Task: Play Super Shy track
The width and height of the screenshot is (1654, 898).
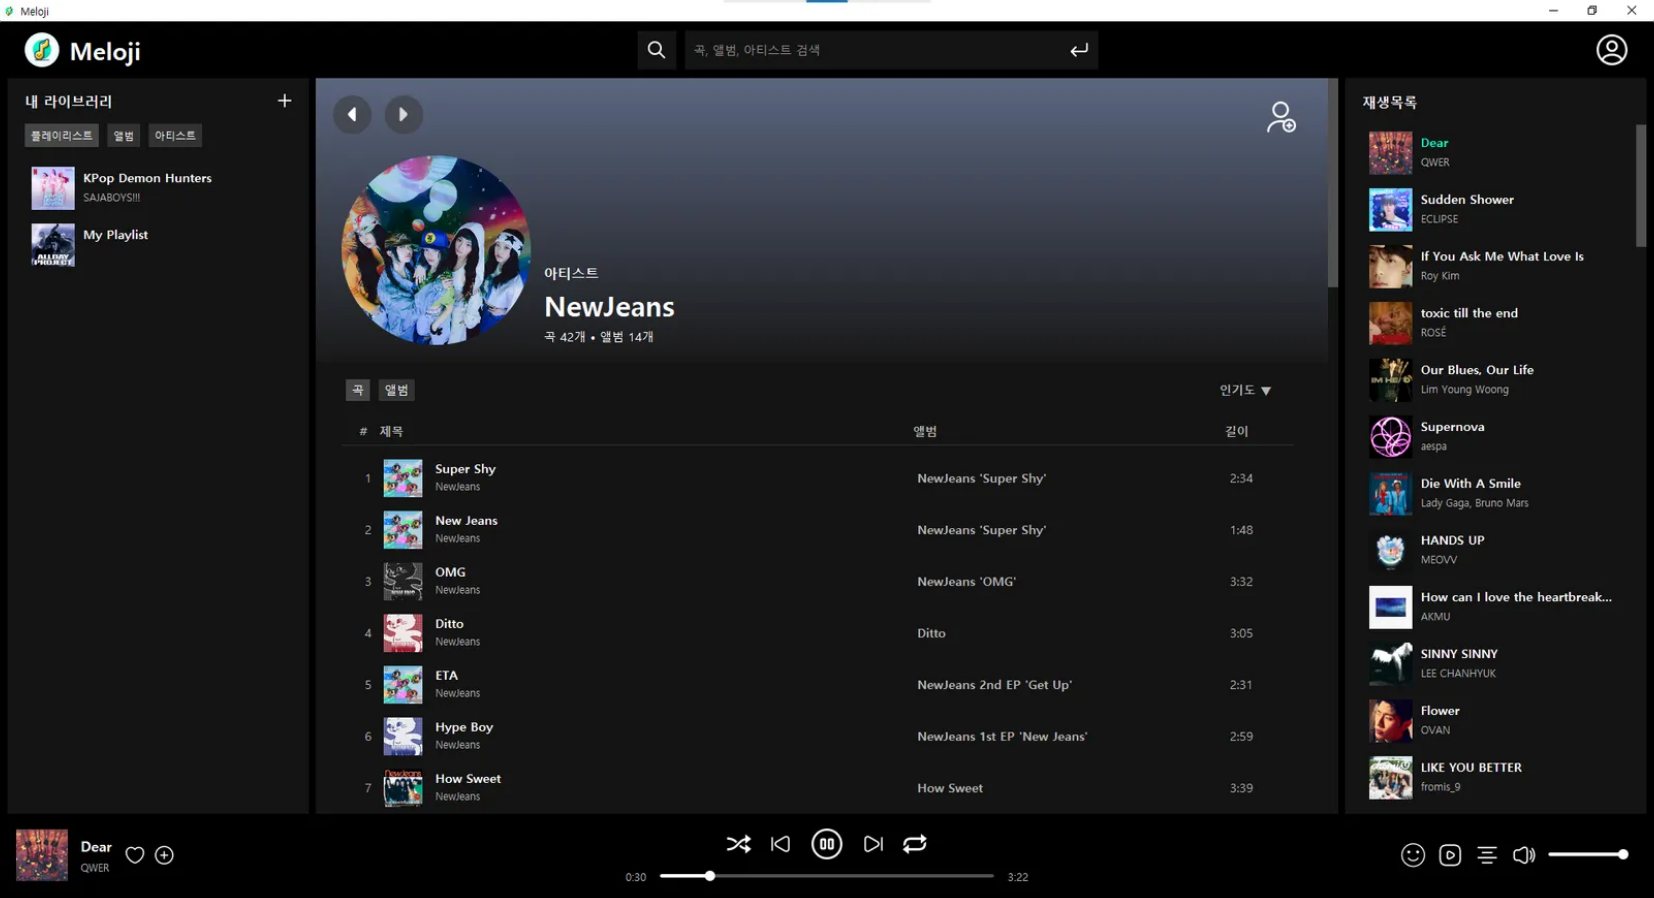Action: tap(818, 478)
